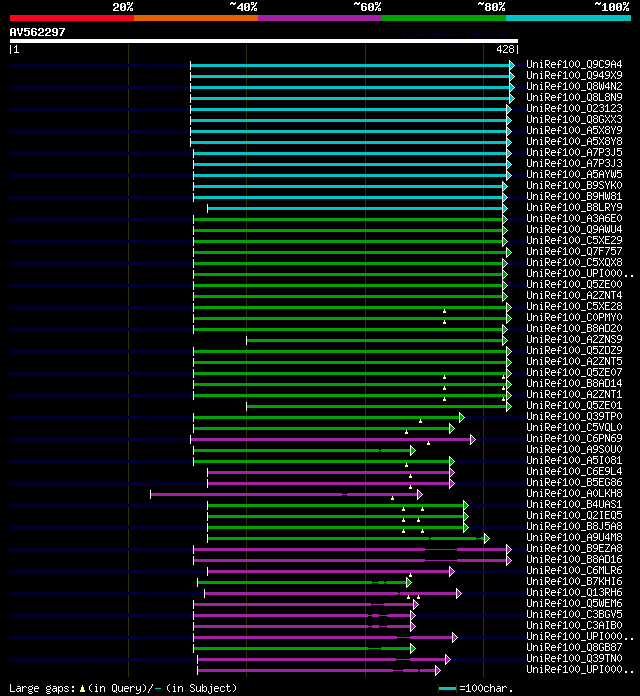Select the UniRef100_Q9AWU4 label
The image size is (640, 696).
point(574,229)
